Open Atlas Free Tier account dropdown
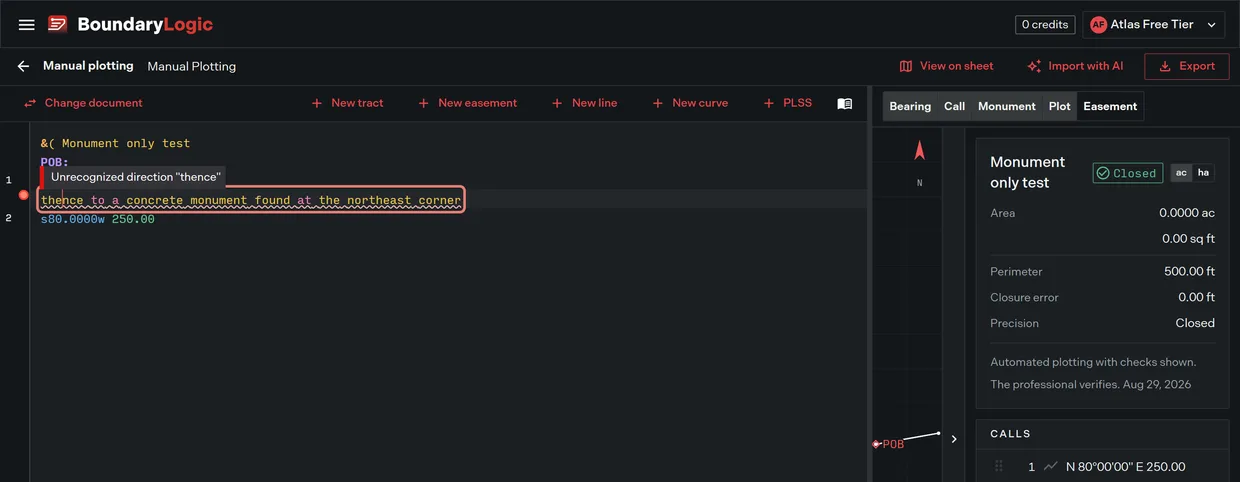 (1153, 25)
